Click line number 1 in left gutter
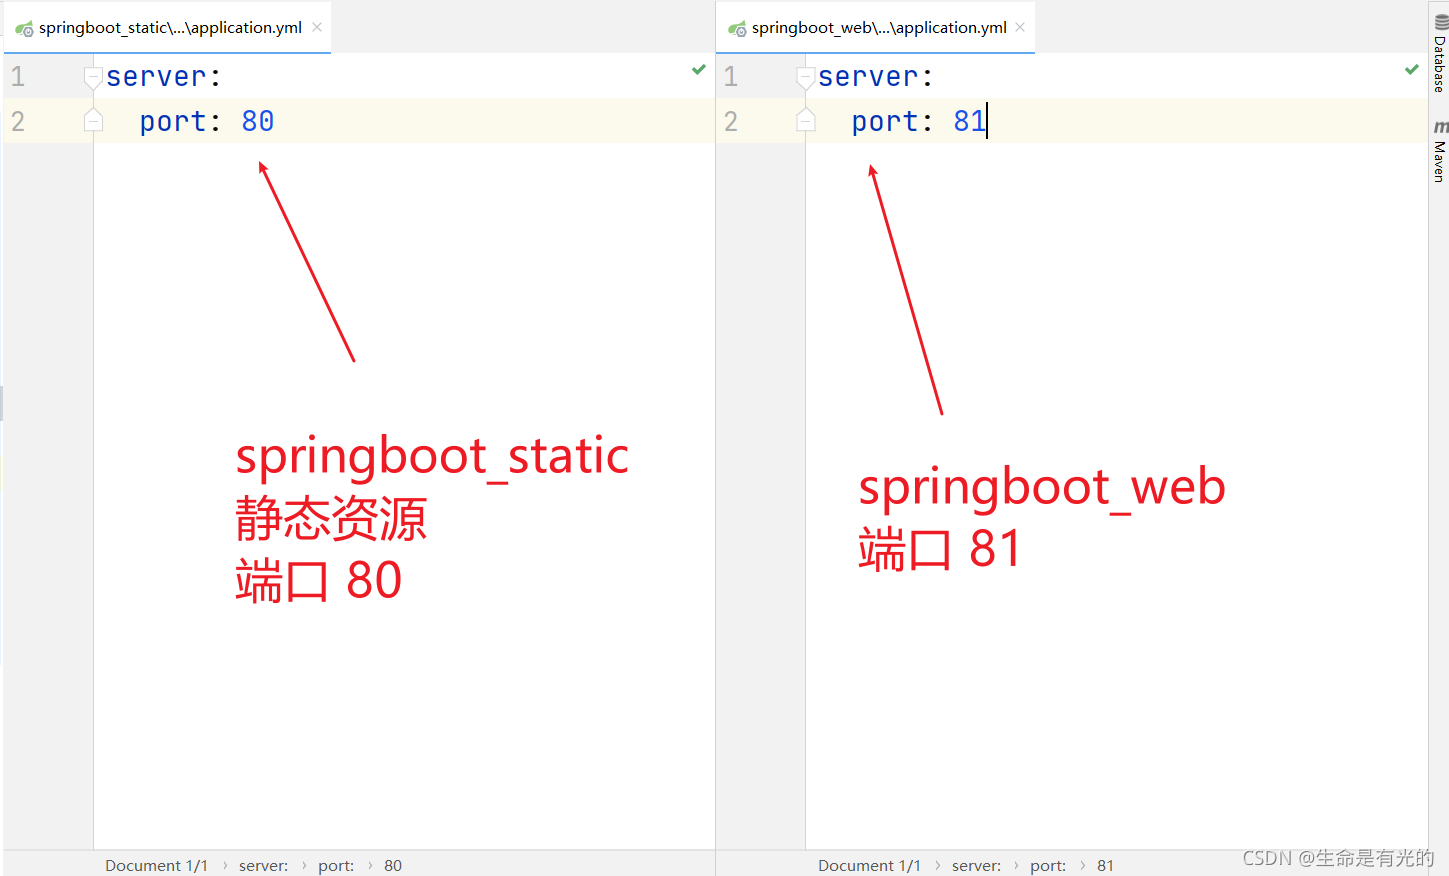The image size is (1449, 876). coord(18,77)
